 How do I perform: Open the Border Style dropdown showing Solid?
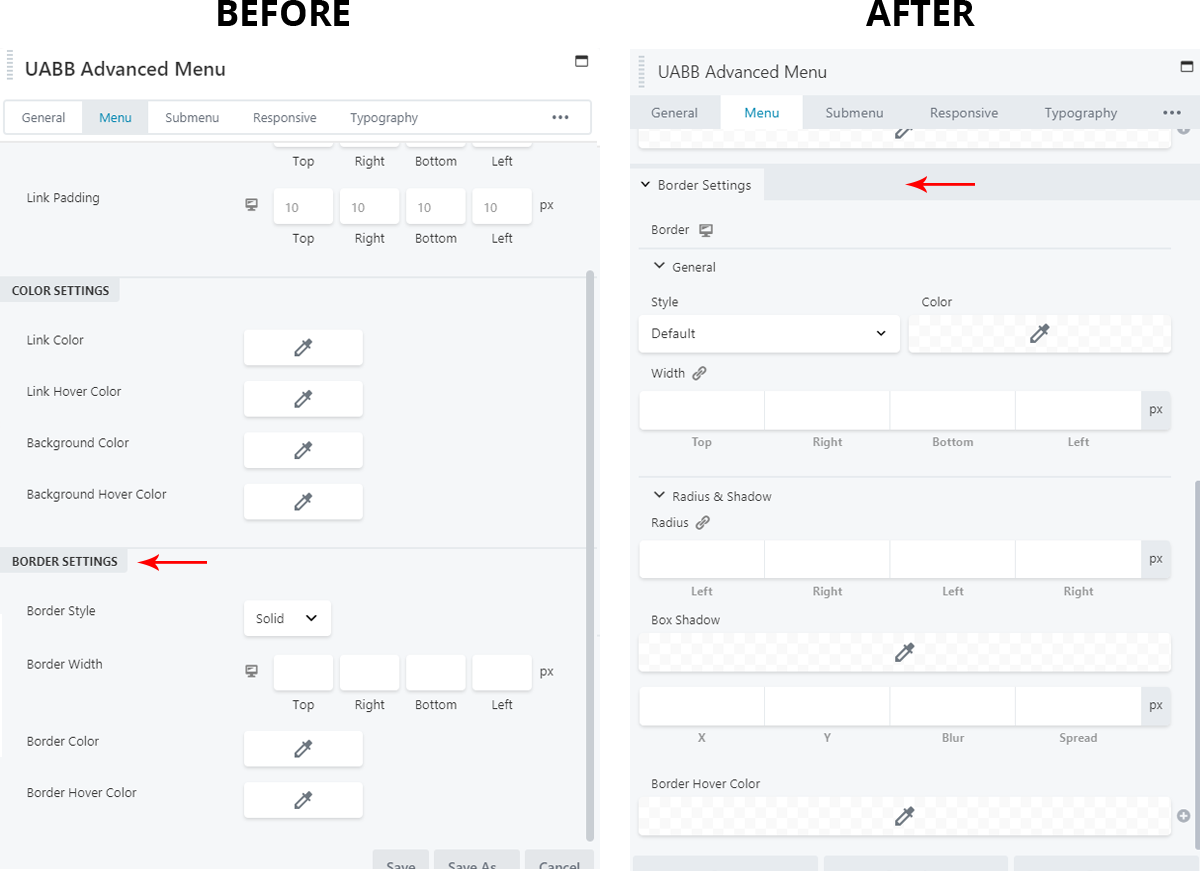(287, 618)
